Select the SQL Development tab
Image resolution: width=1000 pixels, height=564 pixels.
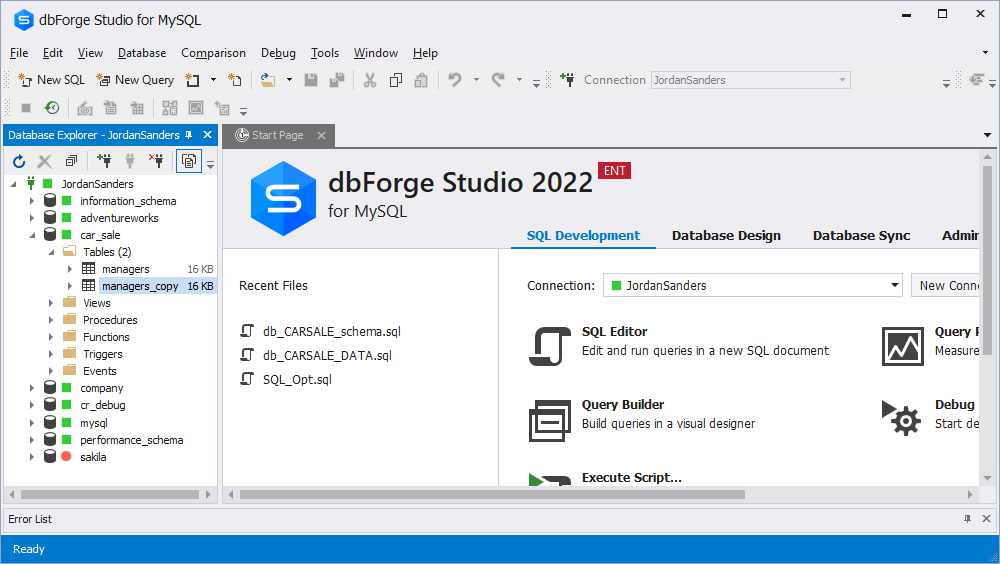(583, 235)
